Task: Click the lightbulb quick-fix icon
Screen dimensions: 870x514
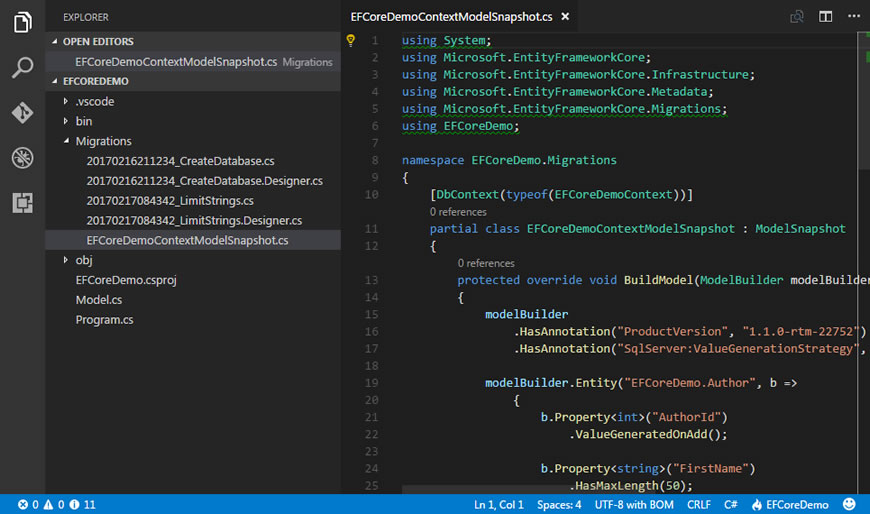Action: click(x=351, y=41)
